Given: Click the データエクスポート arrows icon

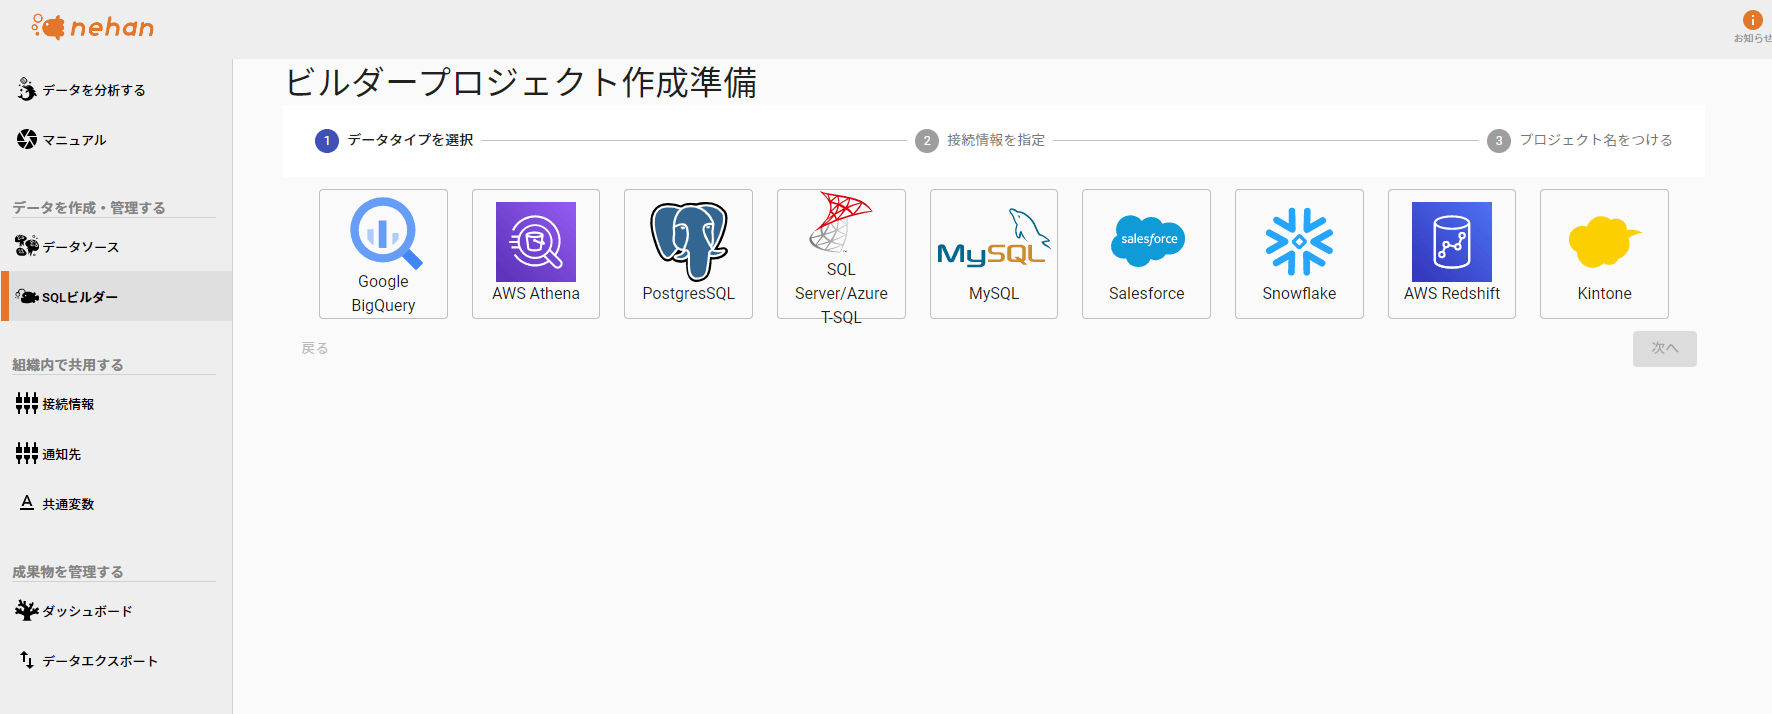Looking at the screenshot, I should (x=27, y=660).
